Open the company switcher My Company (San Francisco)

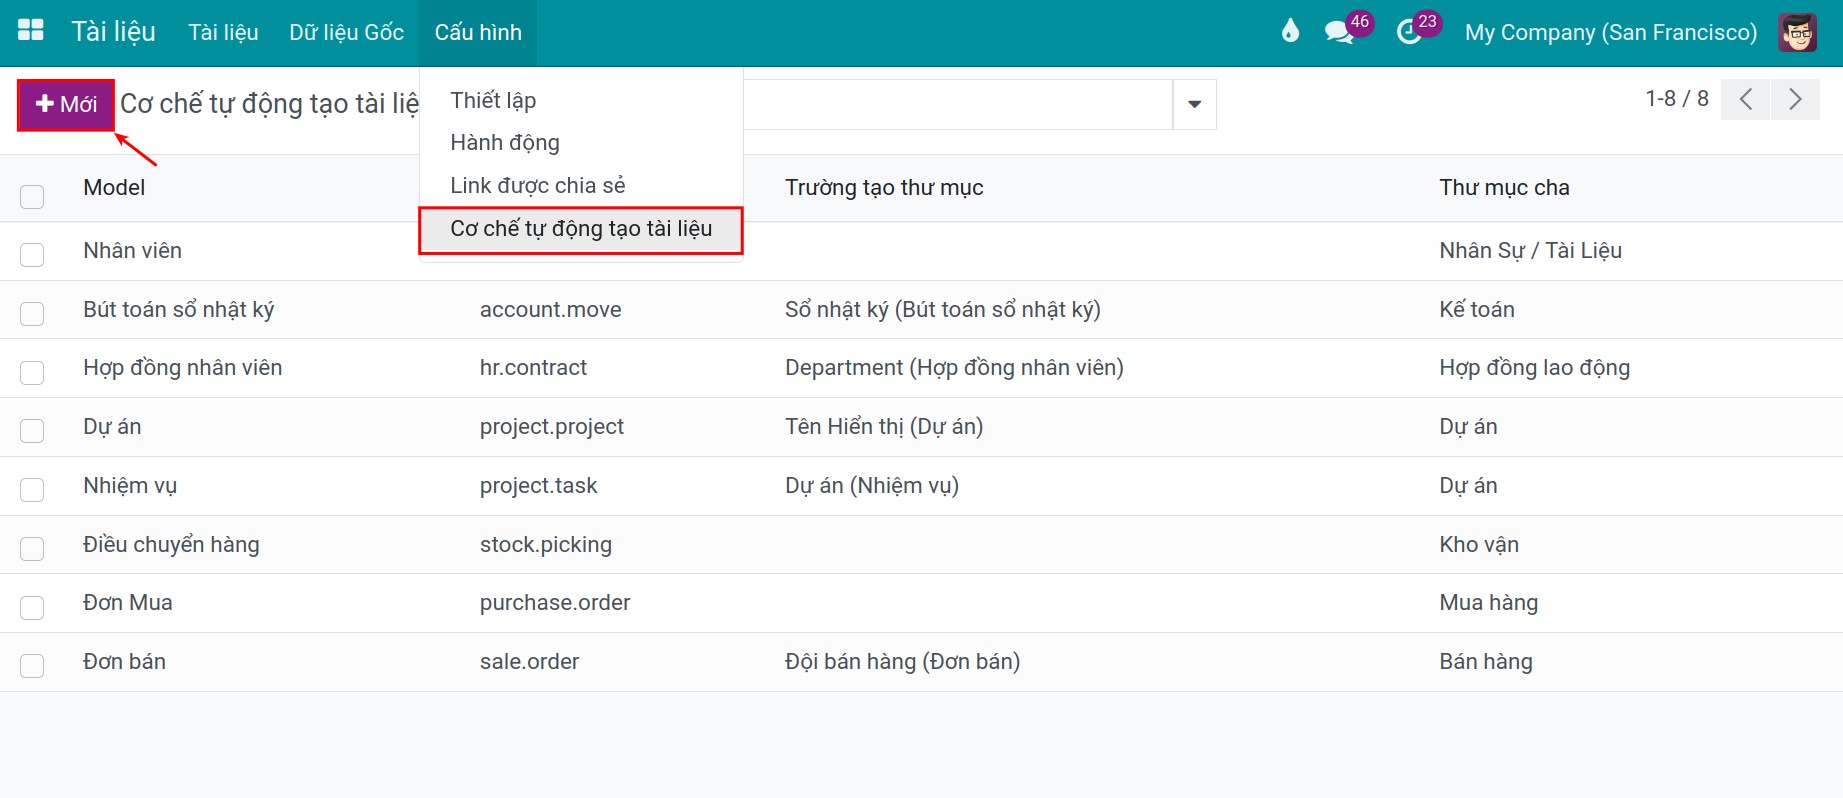click(x=1610, y=32)
